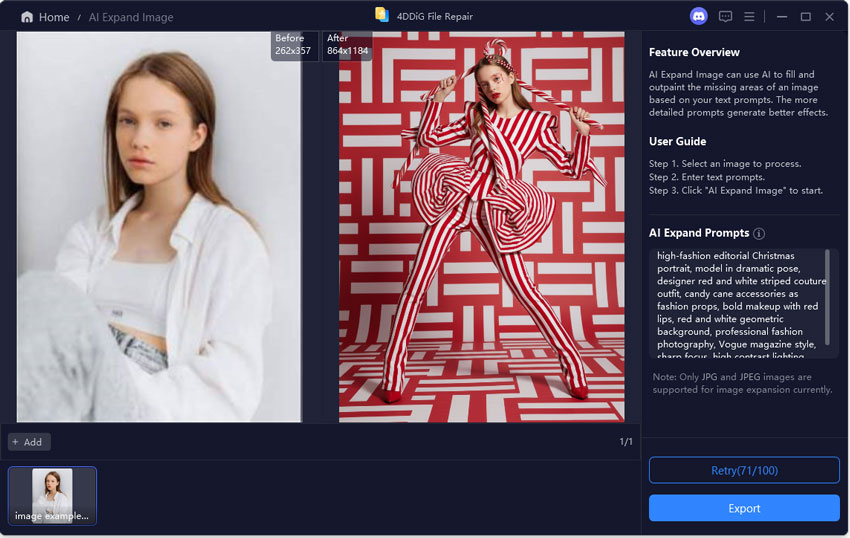Viewport: 850px width, 538px height.
Task: Minimize the 4DDiG window
Action: (x=781, y=17)
